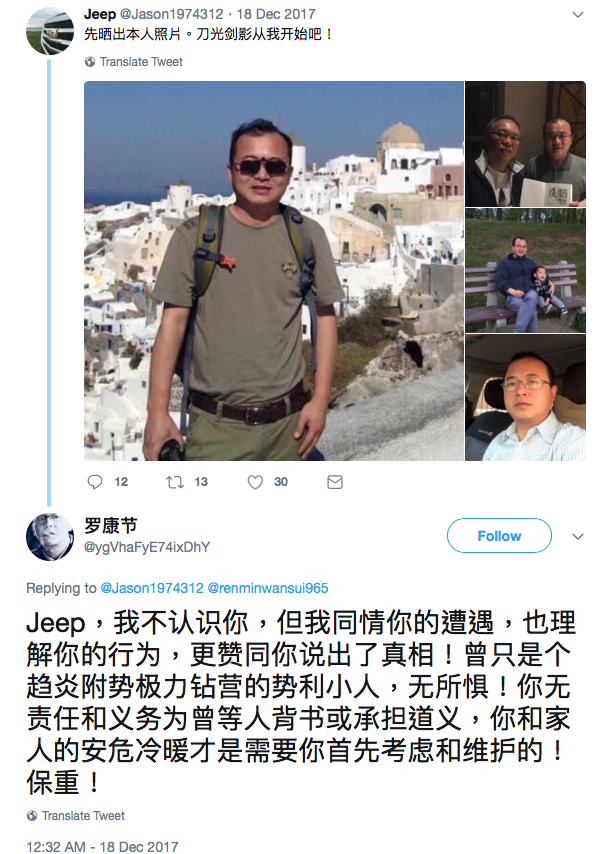Like the tweet with heart icon
The height and width of the screenshot is (854, 604).
coord(255,482)
